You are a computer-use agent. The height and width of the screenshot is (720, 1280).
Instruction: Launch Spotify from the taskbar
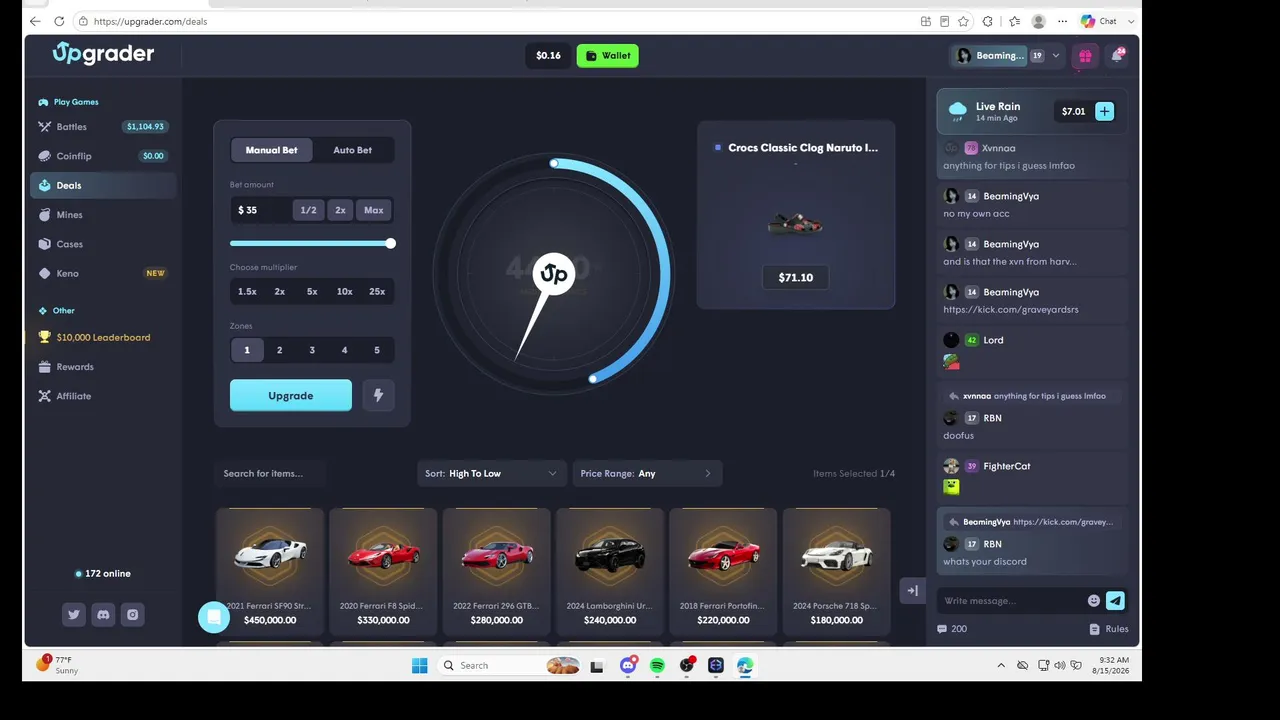(657, 665)
